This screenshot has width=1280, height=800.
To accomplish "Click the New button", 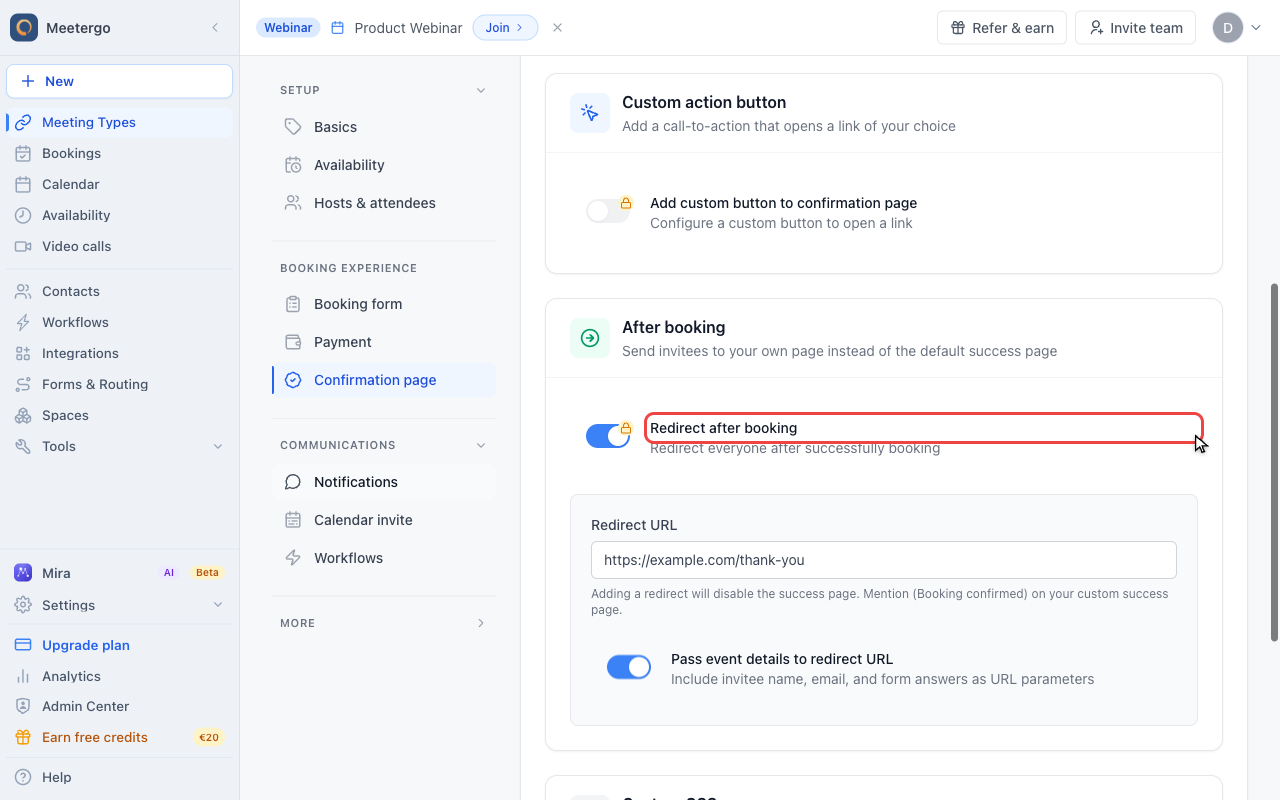I will pyautogui.click(x=119, y=81).
